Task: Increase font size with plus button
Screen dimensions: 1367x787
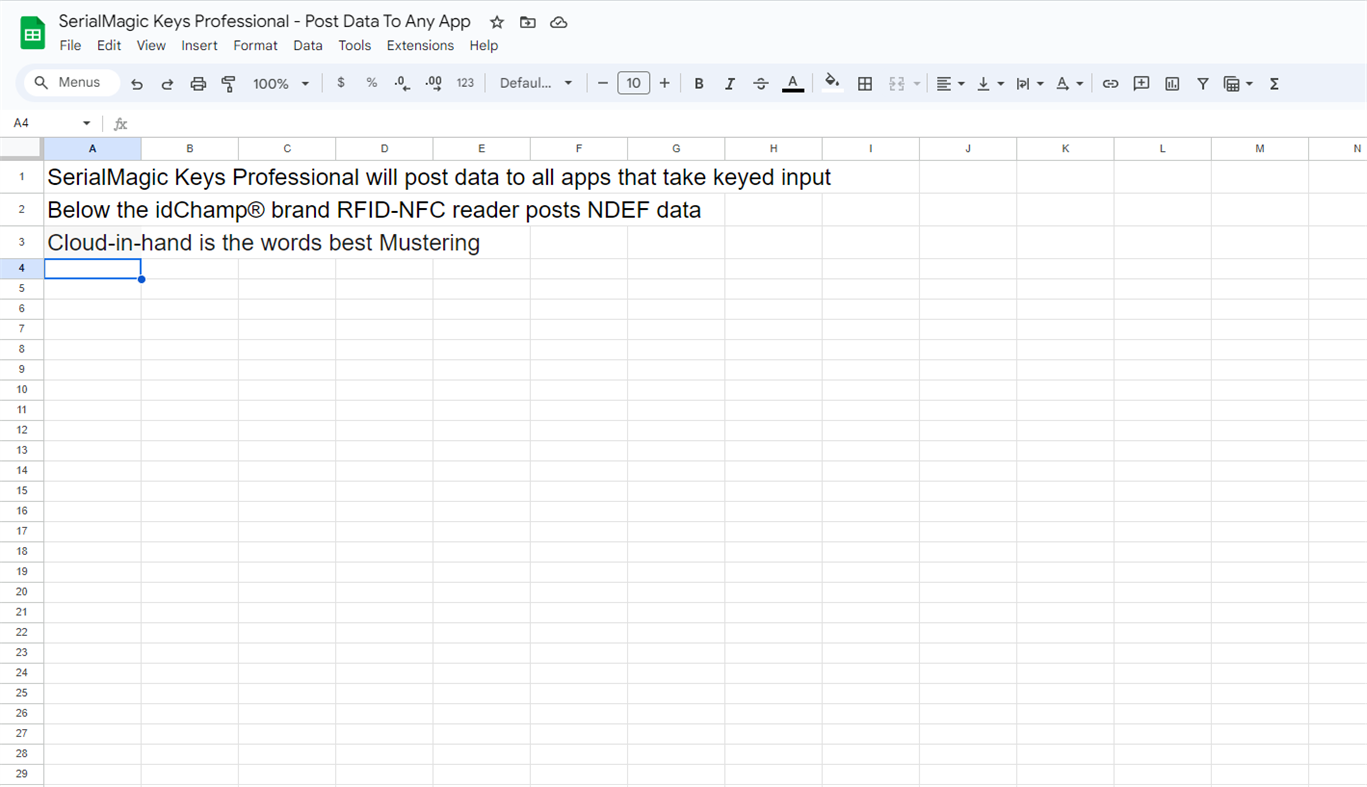Action: point(664,83)
